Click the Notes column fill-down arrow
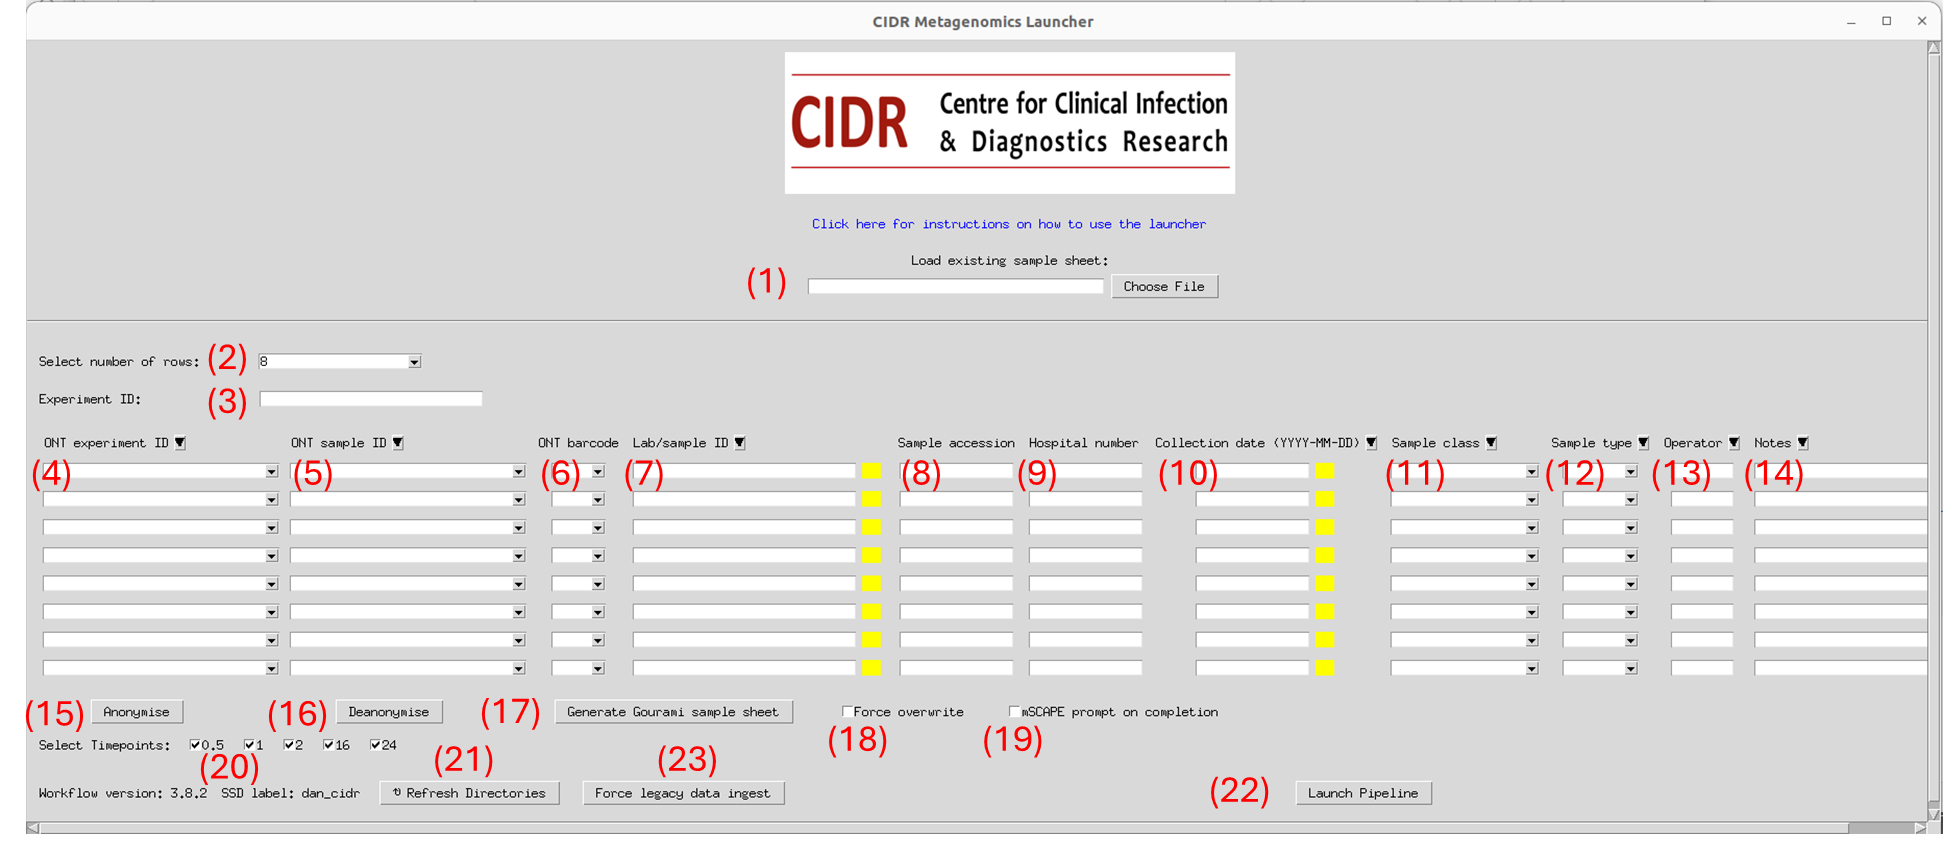 pyautogui.click(x=1803, y=443)
